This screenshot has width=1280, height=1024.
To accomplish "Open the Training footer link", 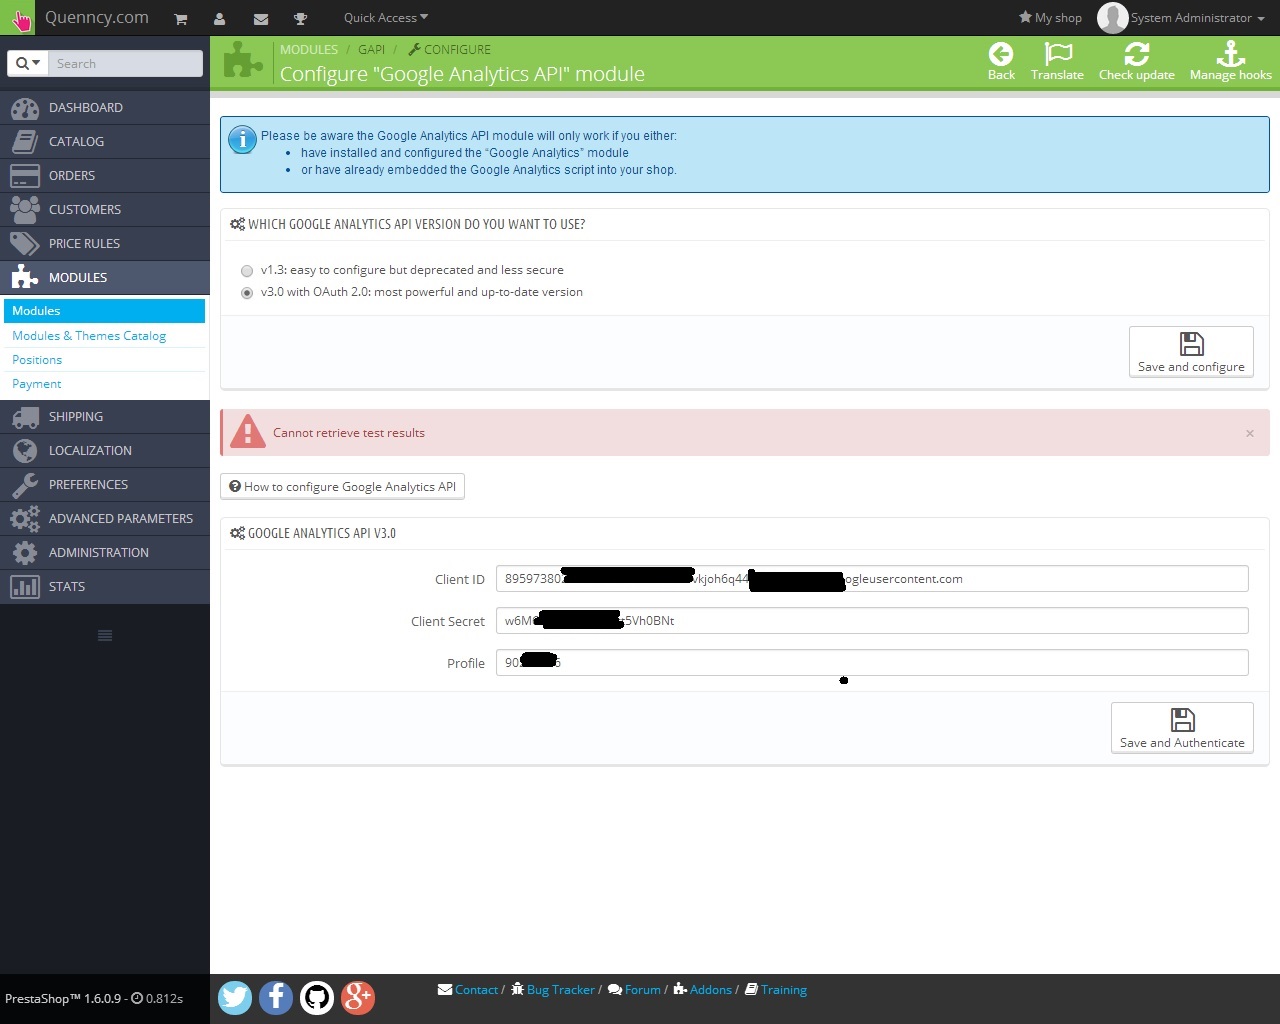I will tap(776, 990).
